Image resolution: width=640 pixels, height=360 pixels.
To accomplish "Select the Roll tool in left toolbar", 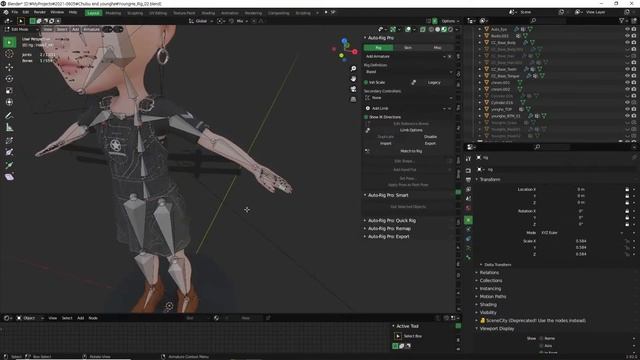I will pyautogui.click(x=9, y=140).
